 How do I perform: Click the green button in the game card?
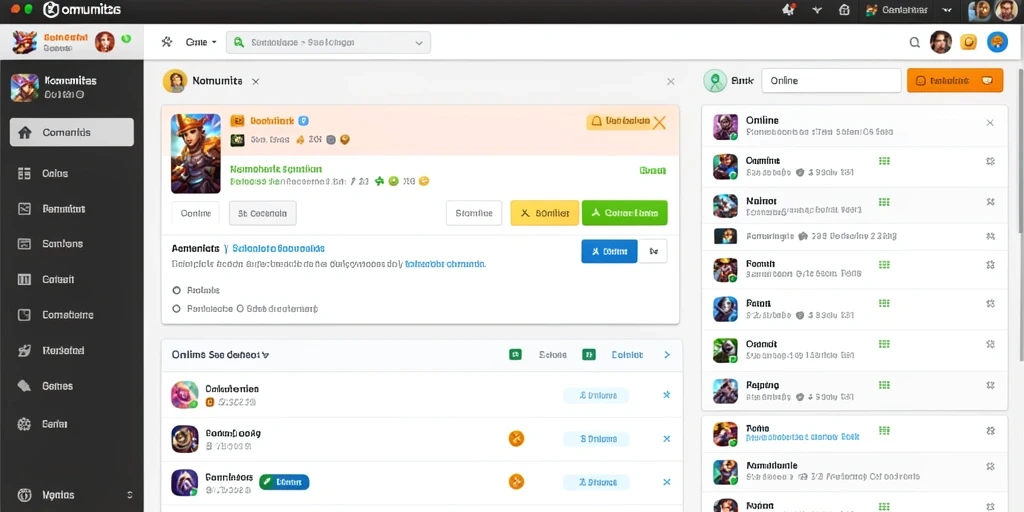click(x=624, y=213)
